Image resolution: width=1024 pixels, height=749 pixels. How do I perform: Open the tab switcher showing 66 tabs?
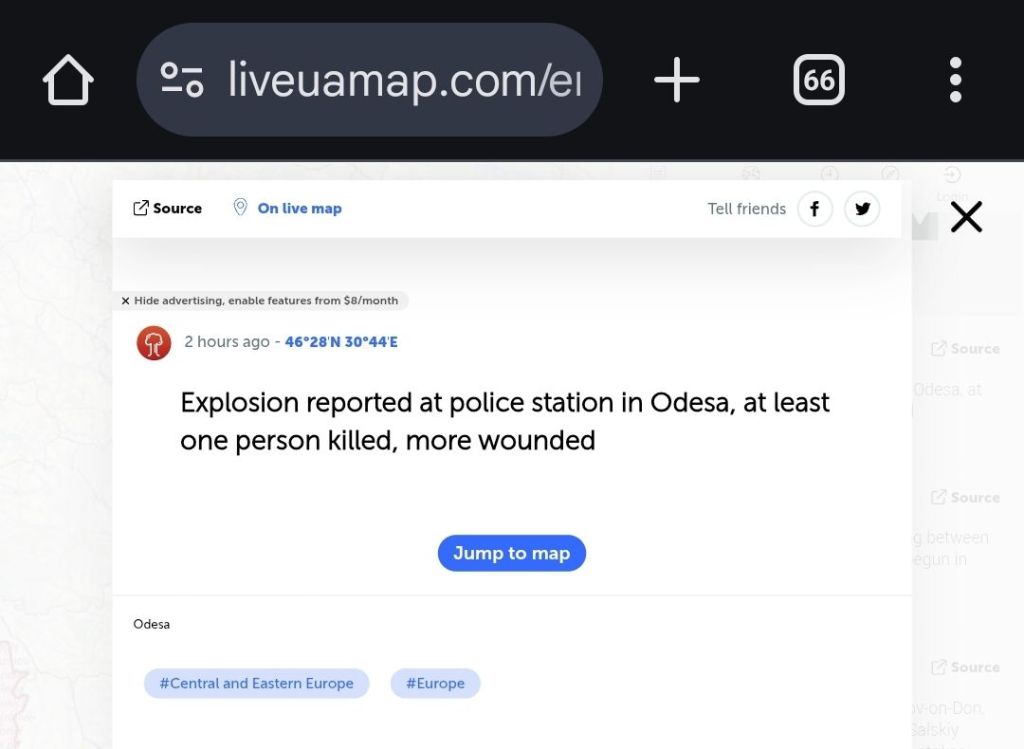tap(818, 80)
